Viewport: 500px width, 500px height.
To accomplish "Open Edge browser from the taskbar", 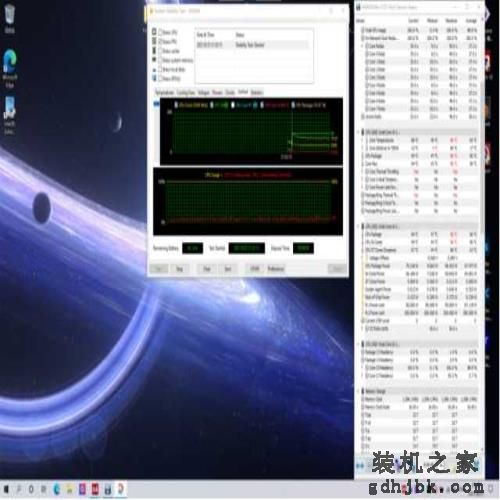I will (57, 489).
